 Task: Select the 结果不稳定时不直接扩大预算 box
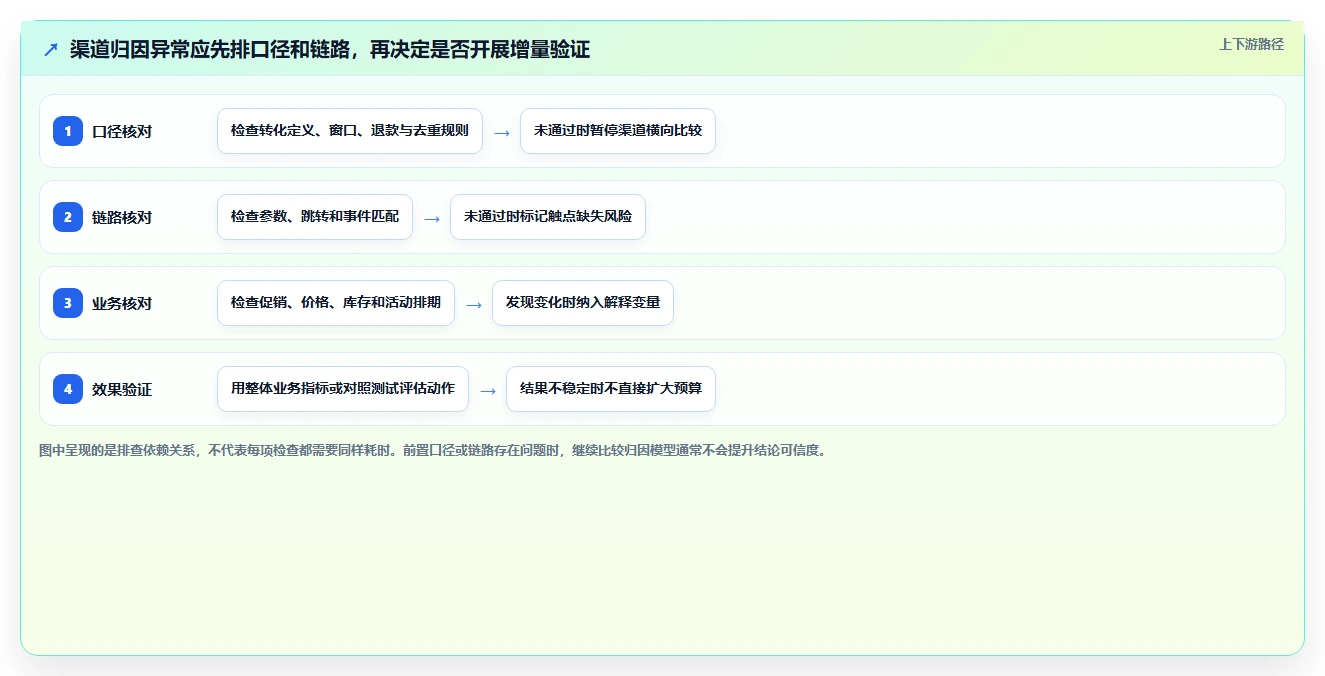[x=611, y=389]
